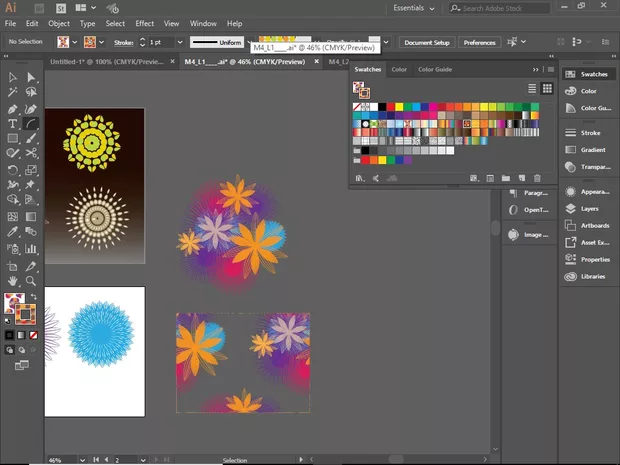
Task: Pick the Scissors tool in toolbar
Action: pyautogui.click(x=32, y=154)
